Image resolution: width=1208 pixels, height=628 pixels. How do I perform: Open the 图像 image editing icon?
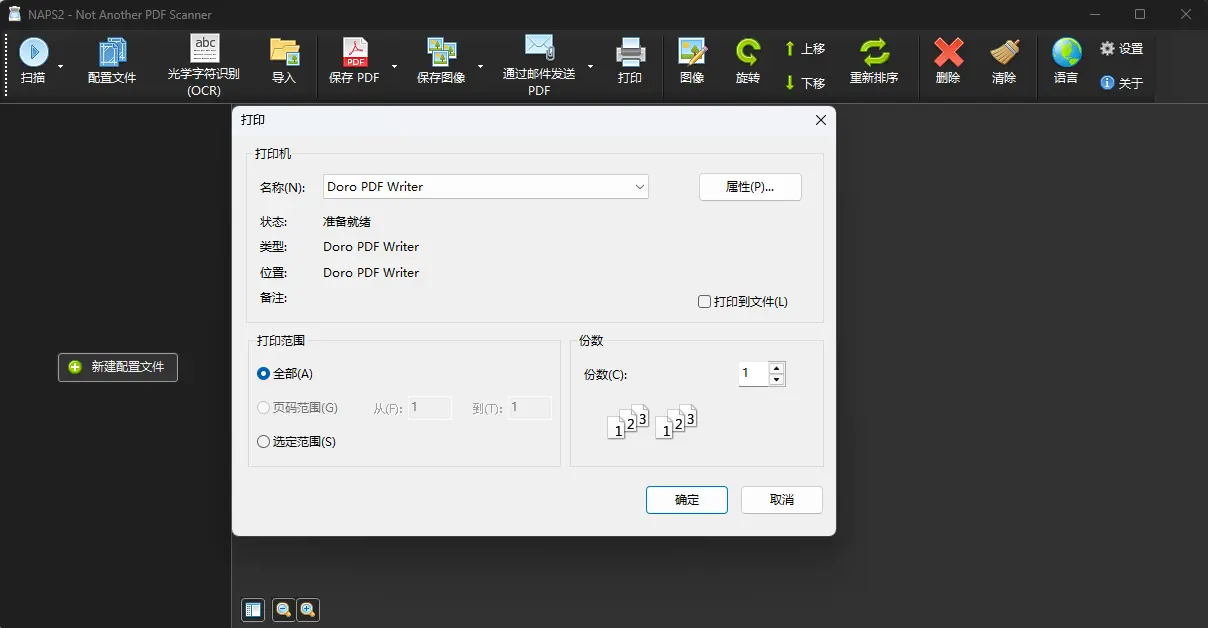(x=692, y=52)
